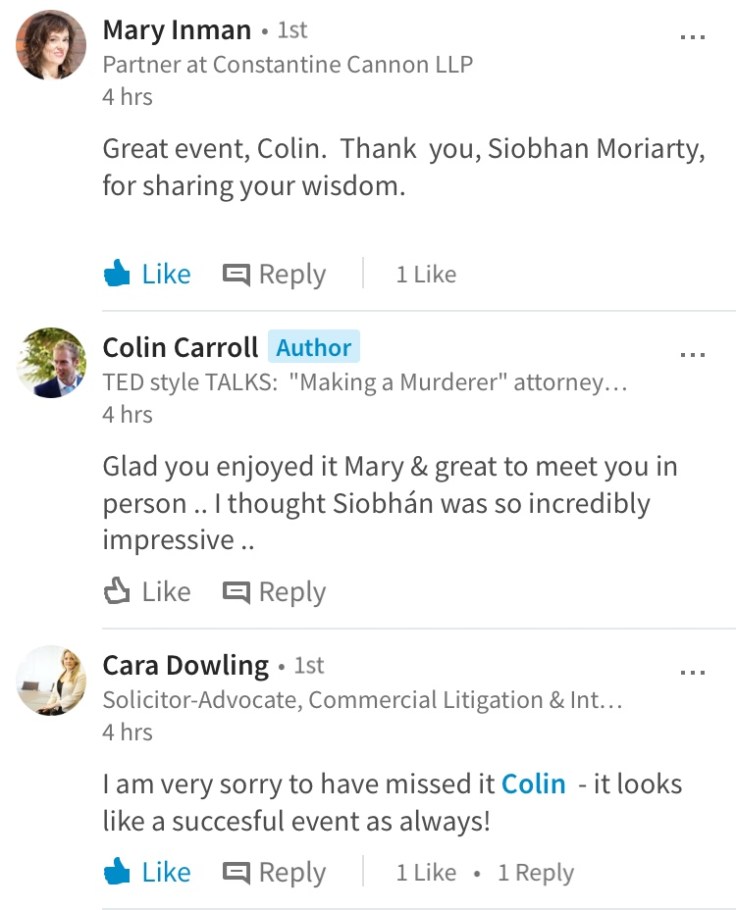View the 1 Like on Cara's comment
This screenshot has height=910, width=736.
tap(426, 873)
